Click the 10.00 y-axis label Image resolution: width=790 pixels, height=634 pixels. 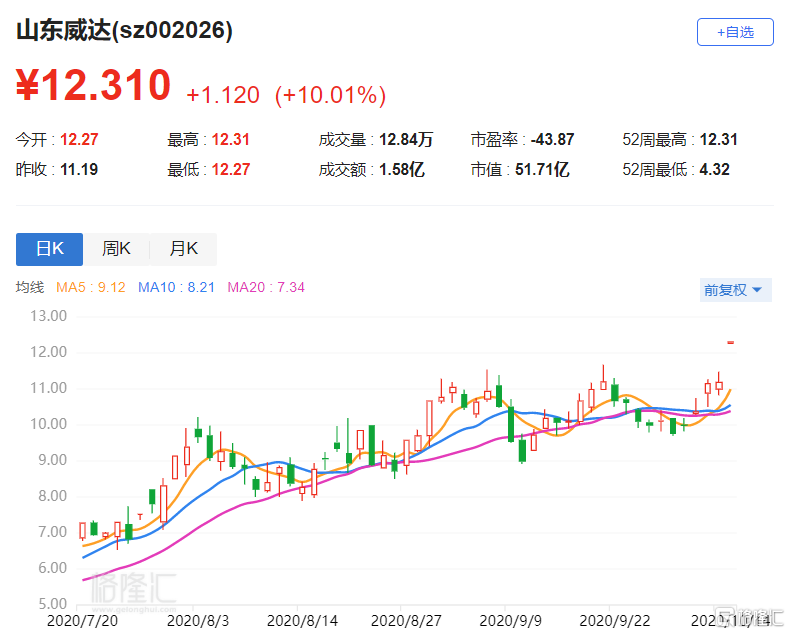pyautogui.click(x=48, y=424)
